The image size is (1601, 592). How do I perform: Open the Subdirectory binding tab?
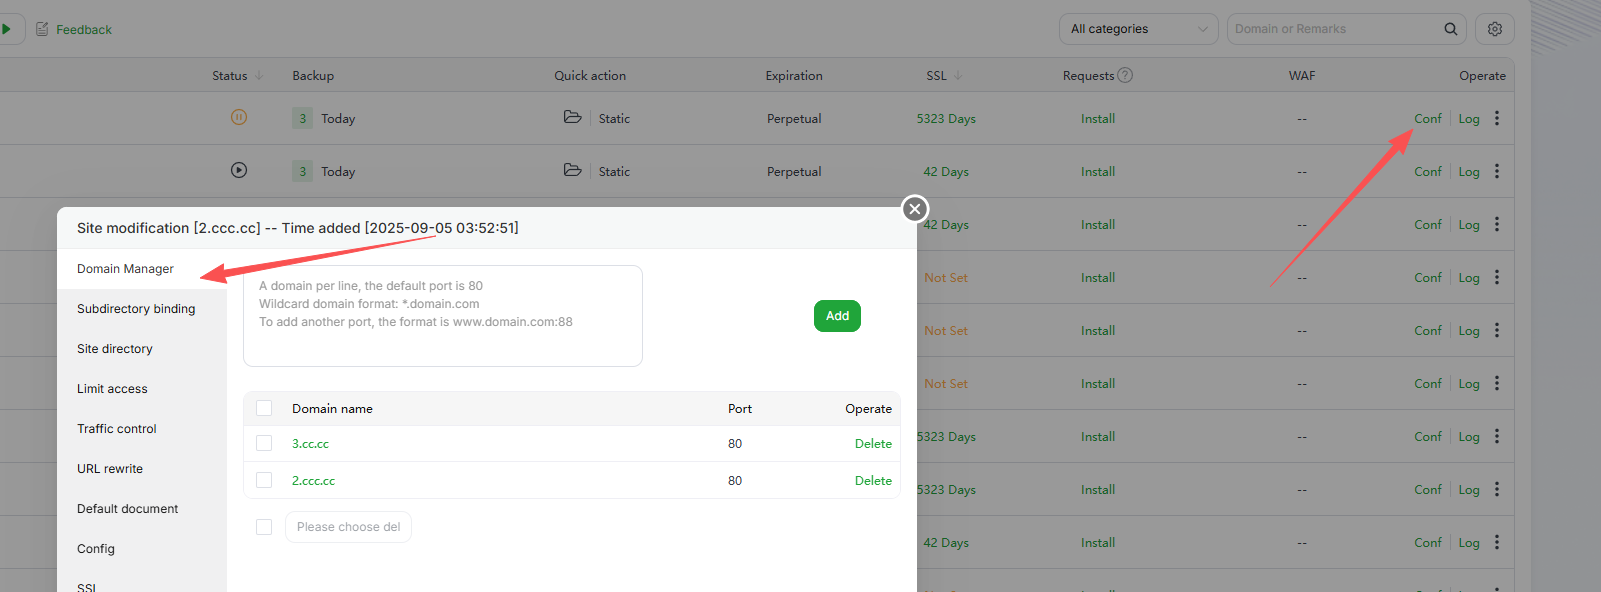click(x=136, y=309)
